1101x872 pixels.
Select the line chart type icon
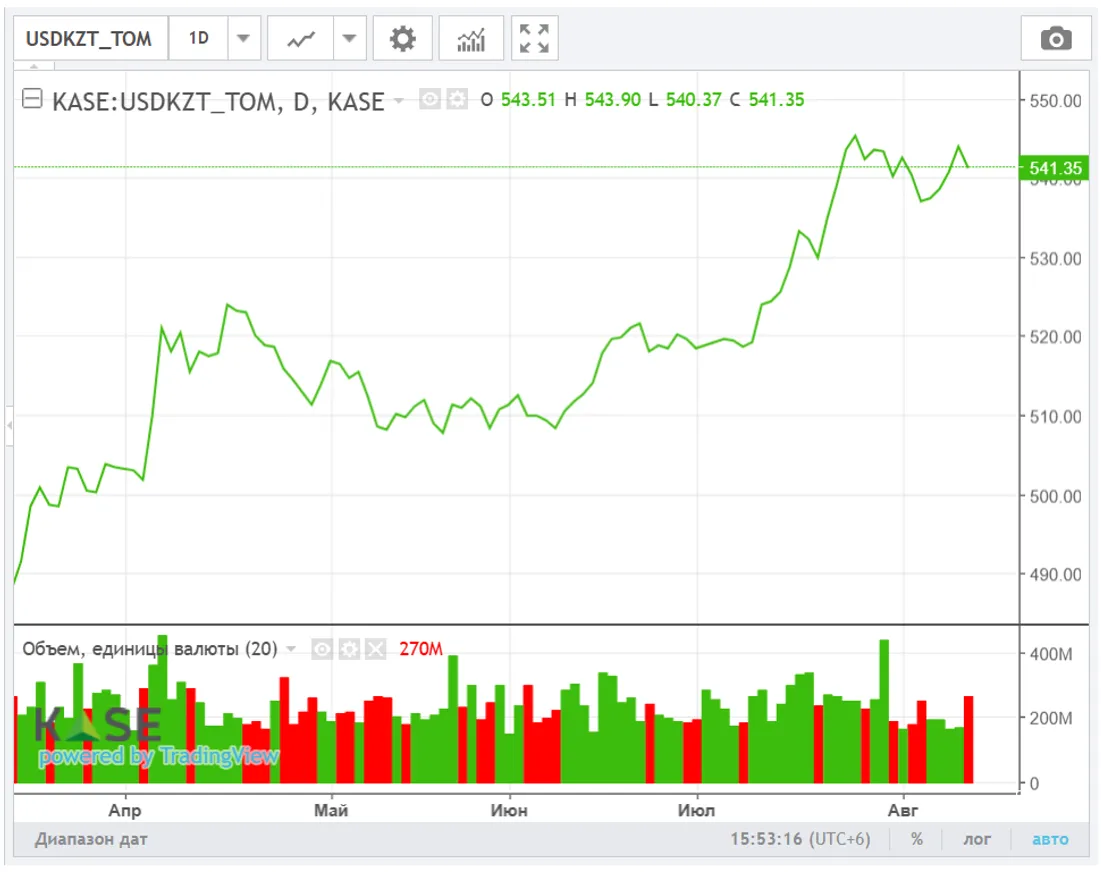pyautogui.click(x=301, y=39)
